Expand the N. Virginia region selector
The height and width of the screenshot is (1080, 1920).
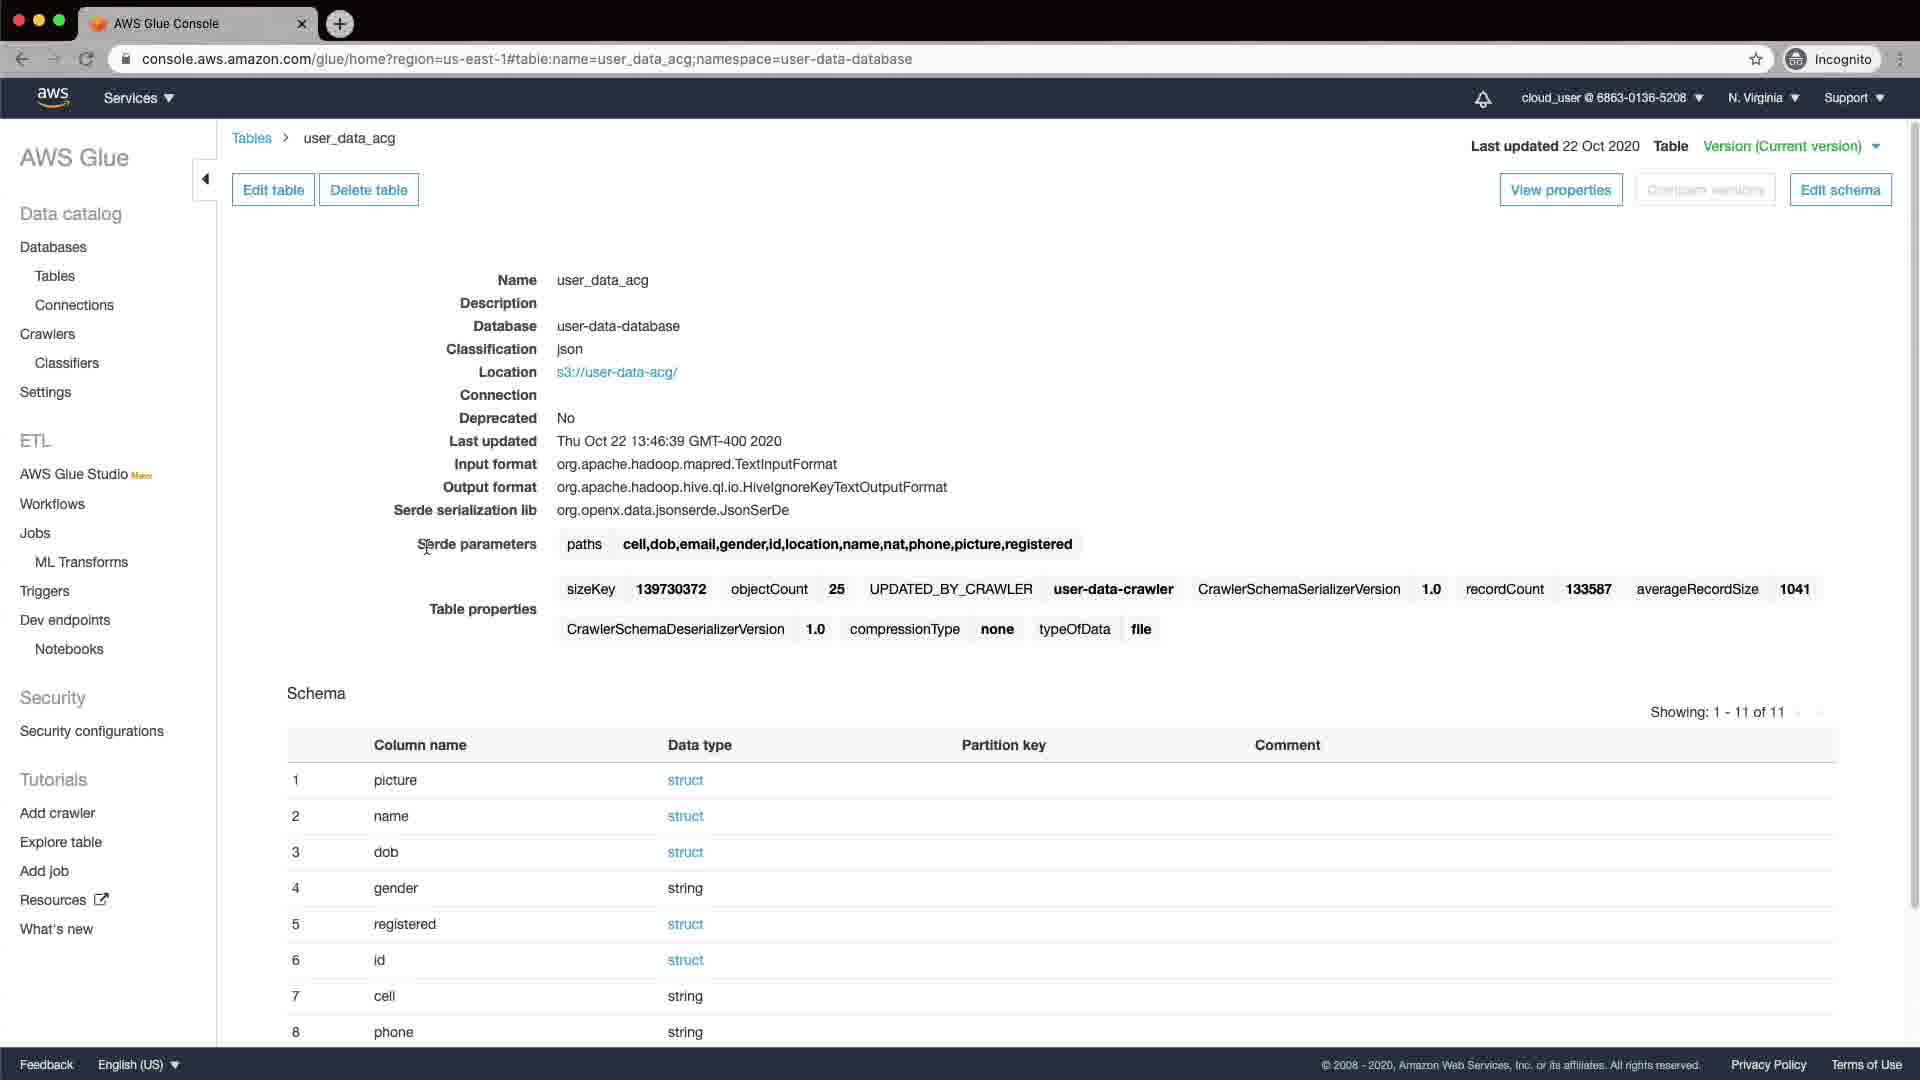(x=1763, y=98)
